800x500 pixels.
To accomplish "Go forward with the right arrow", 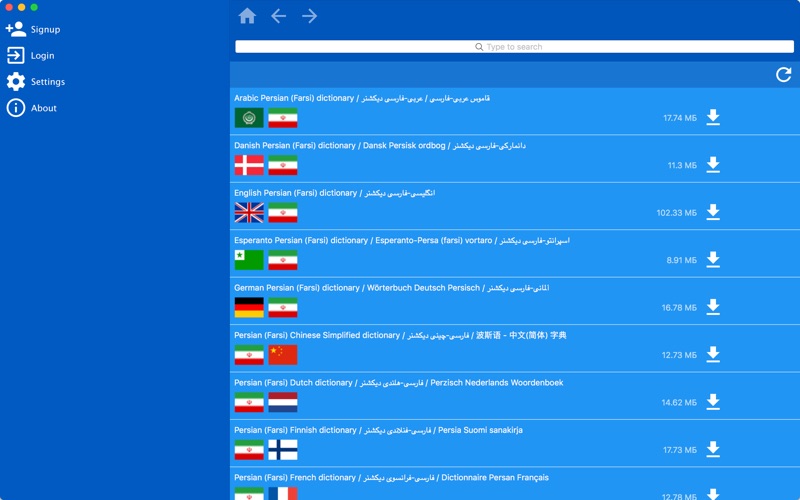I will click(309, 16).
